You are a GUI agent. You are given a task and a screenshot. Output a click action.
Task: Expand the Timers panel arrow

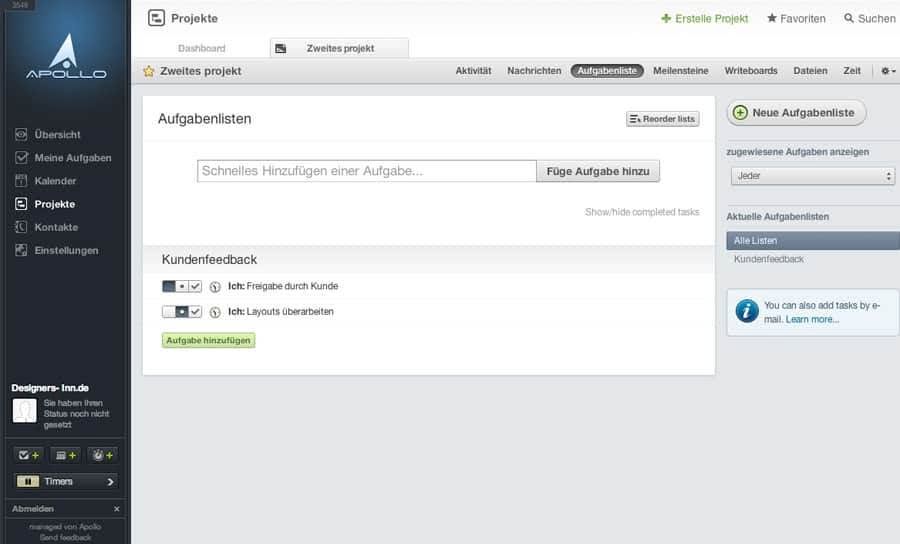point(110,481)
